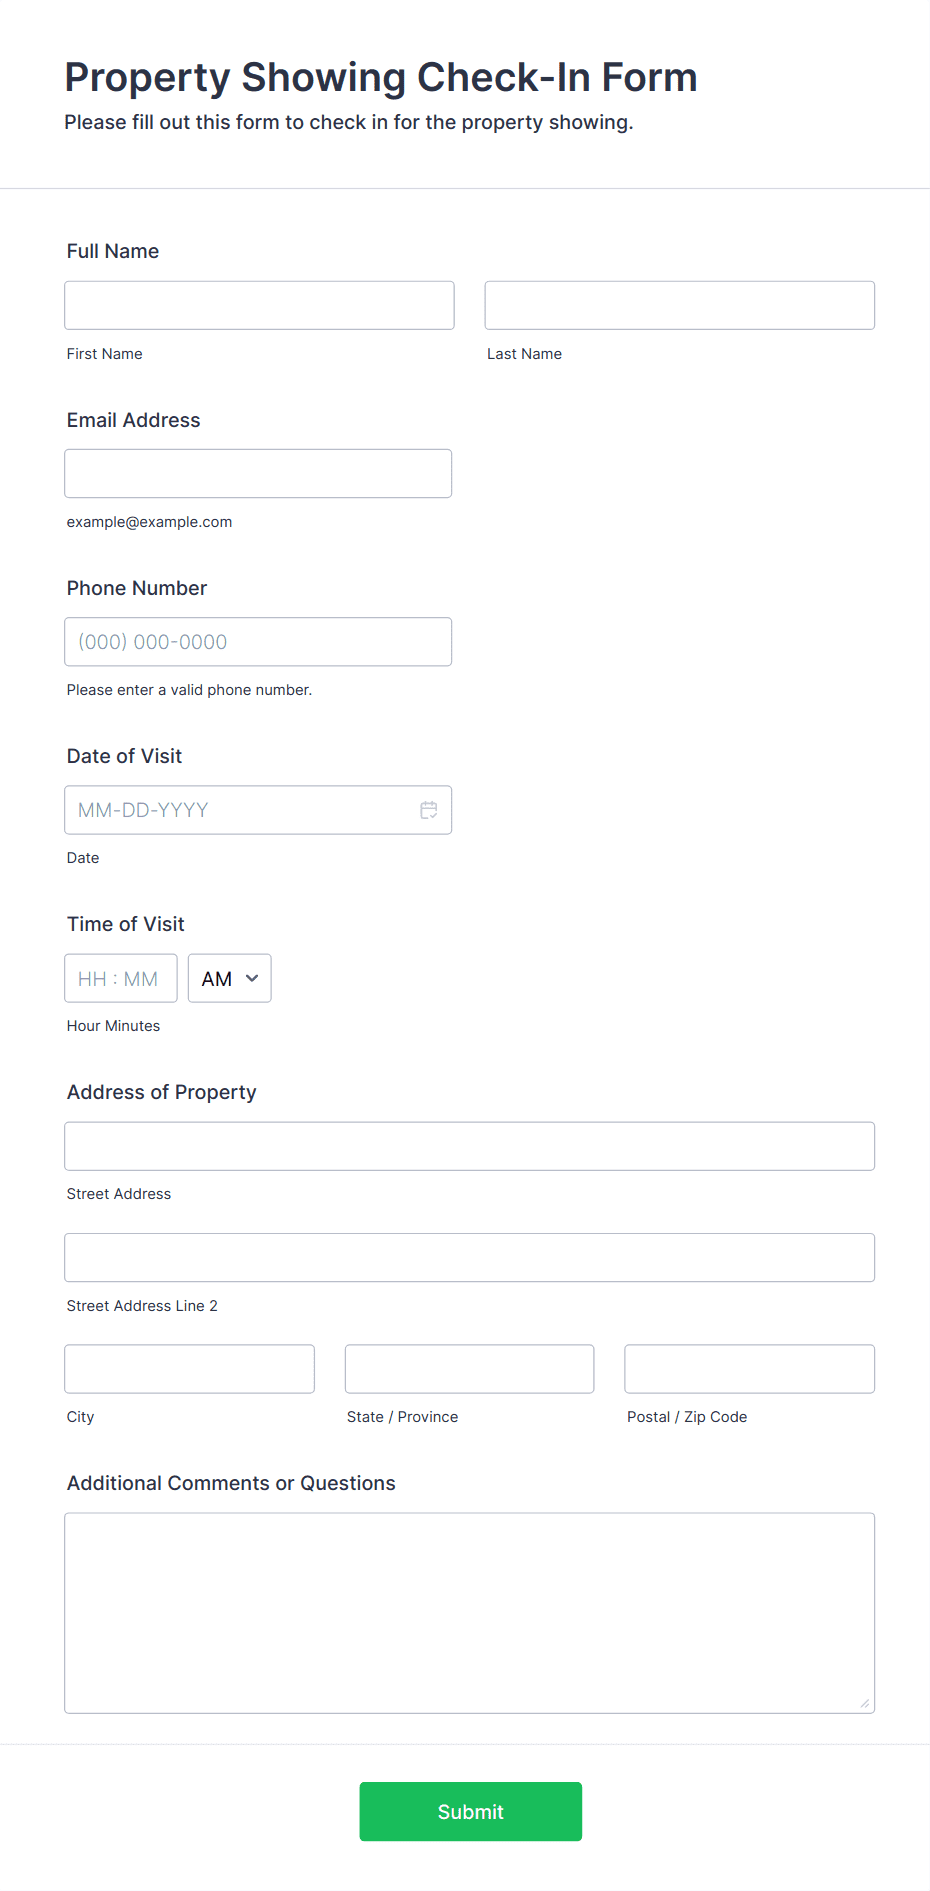Viewport: 930px width, 1891px height.
Task: Click the State / Province field
Action: click(x=469, y=1369)
